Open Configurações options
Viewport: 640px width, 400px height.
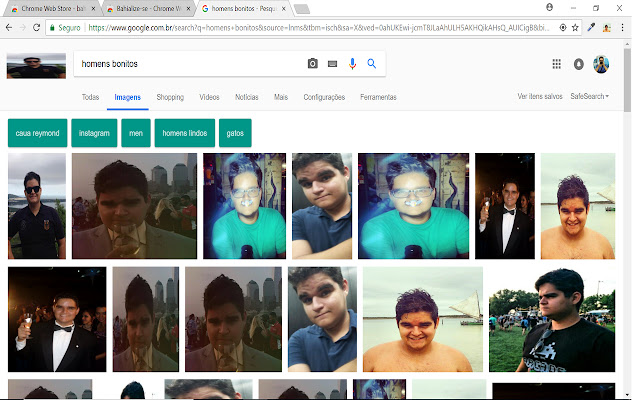tap(324, 97)
